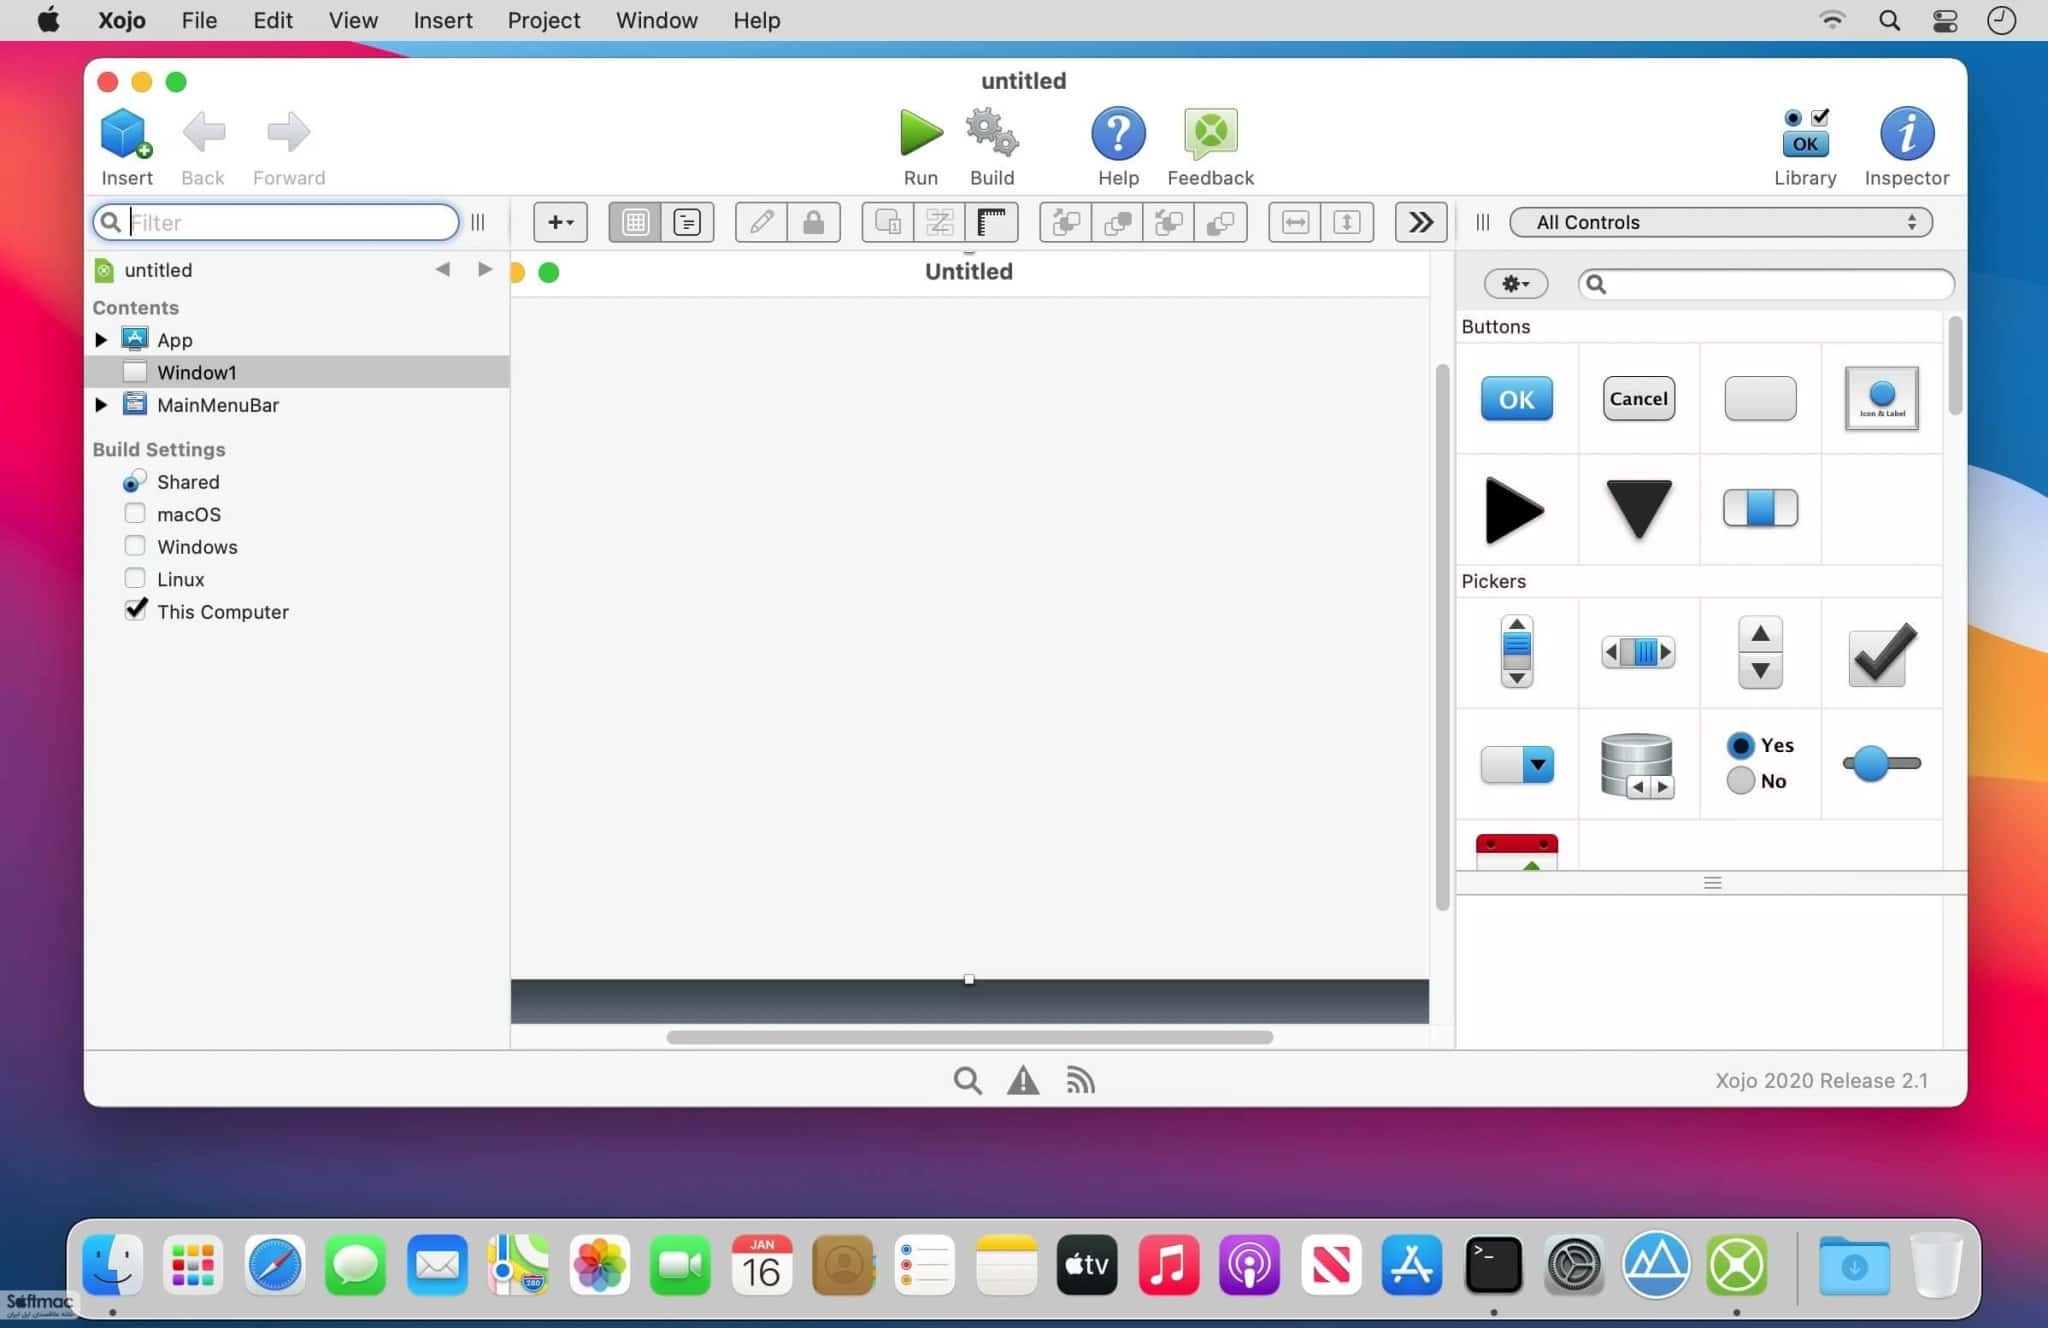The image size is (2048, 1328).
Task: Select Window1 in Contents
Action: coord(297,372)
